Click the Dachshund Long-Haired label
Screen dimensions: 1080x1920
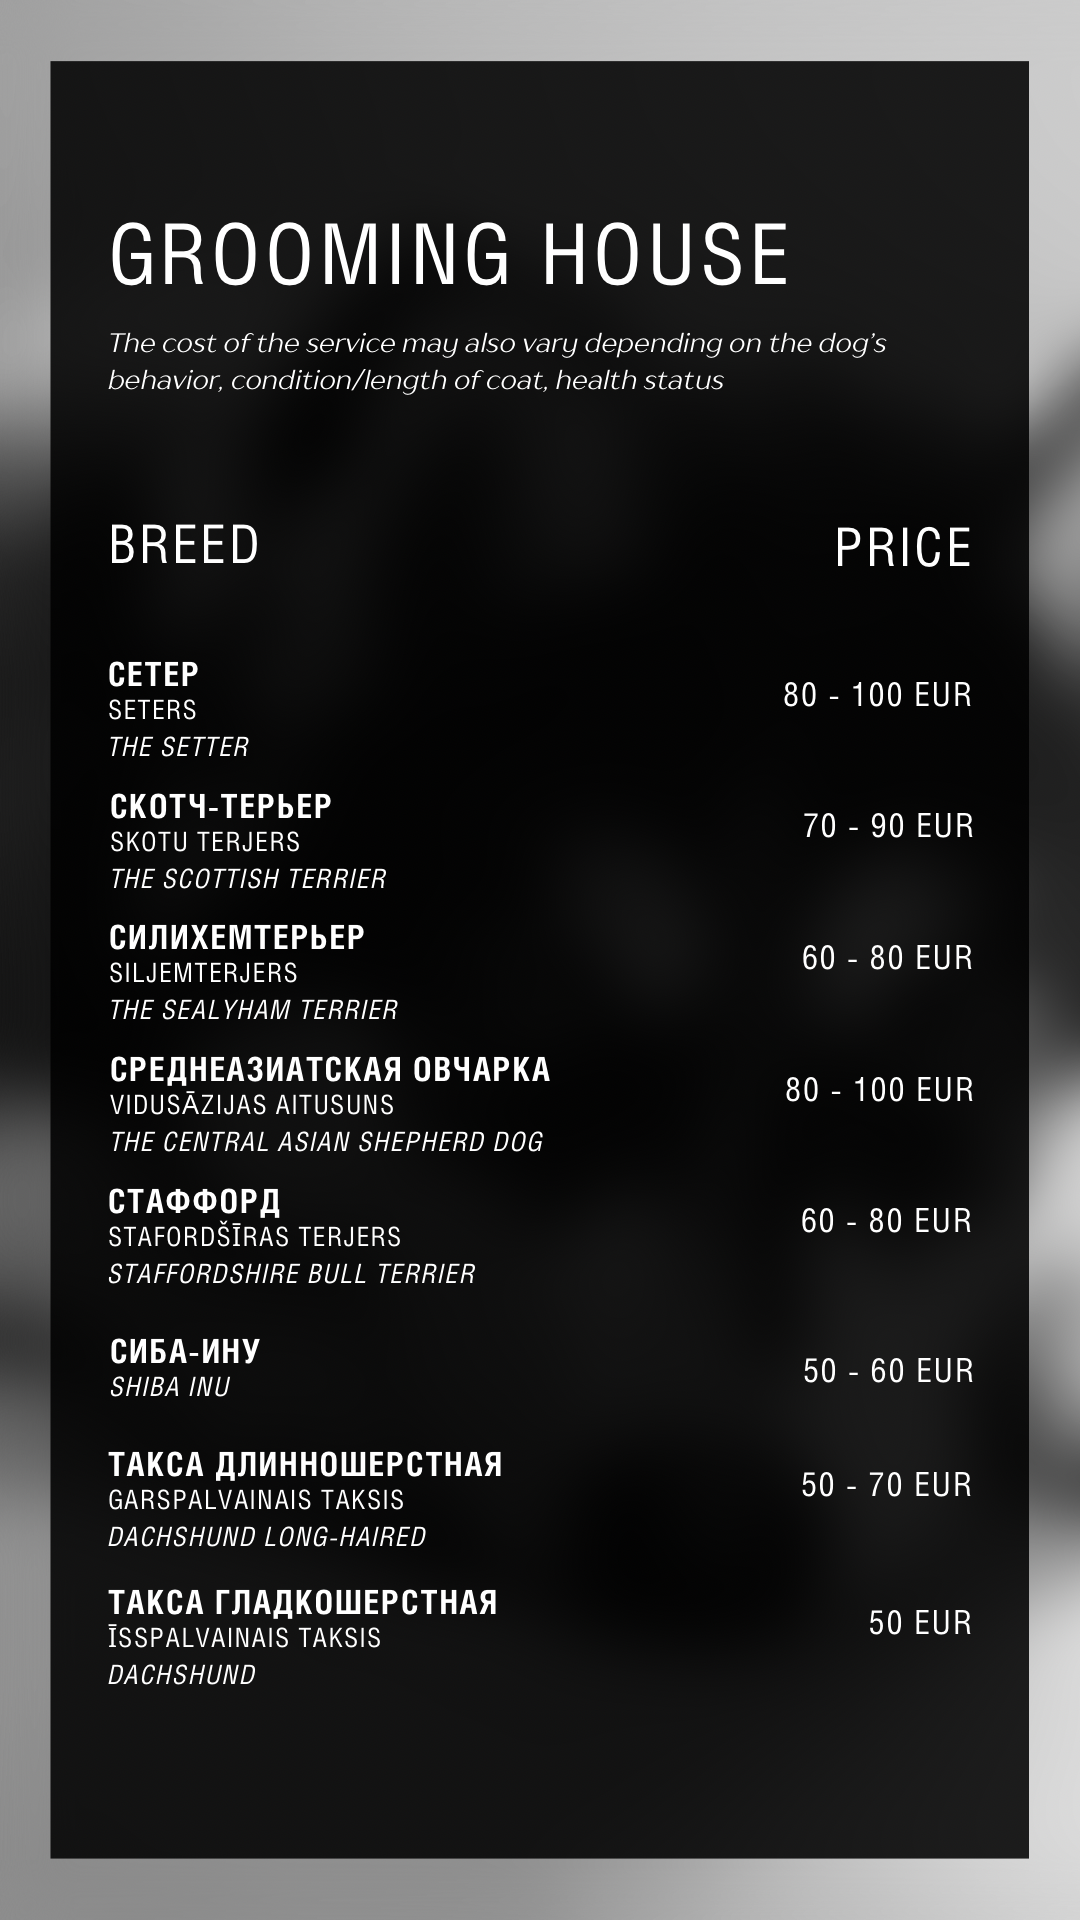pos(268,1537)
